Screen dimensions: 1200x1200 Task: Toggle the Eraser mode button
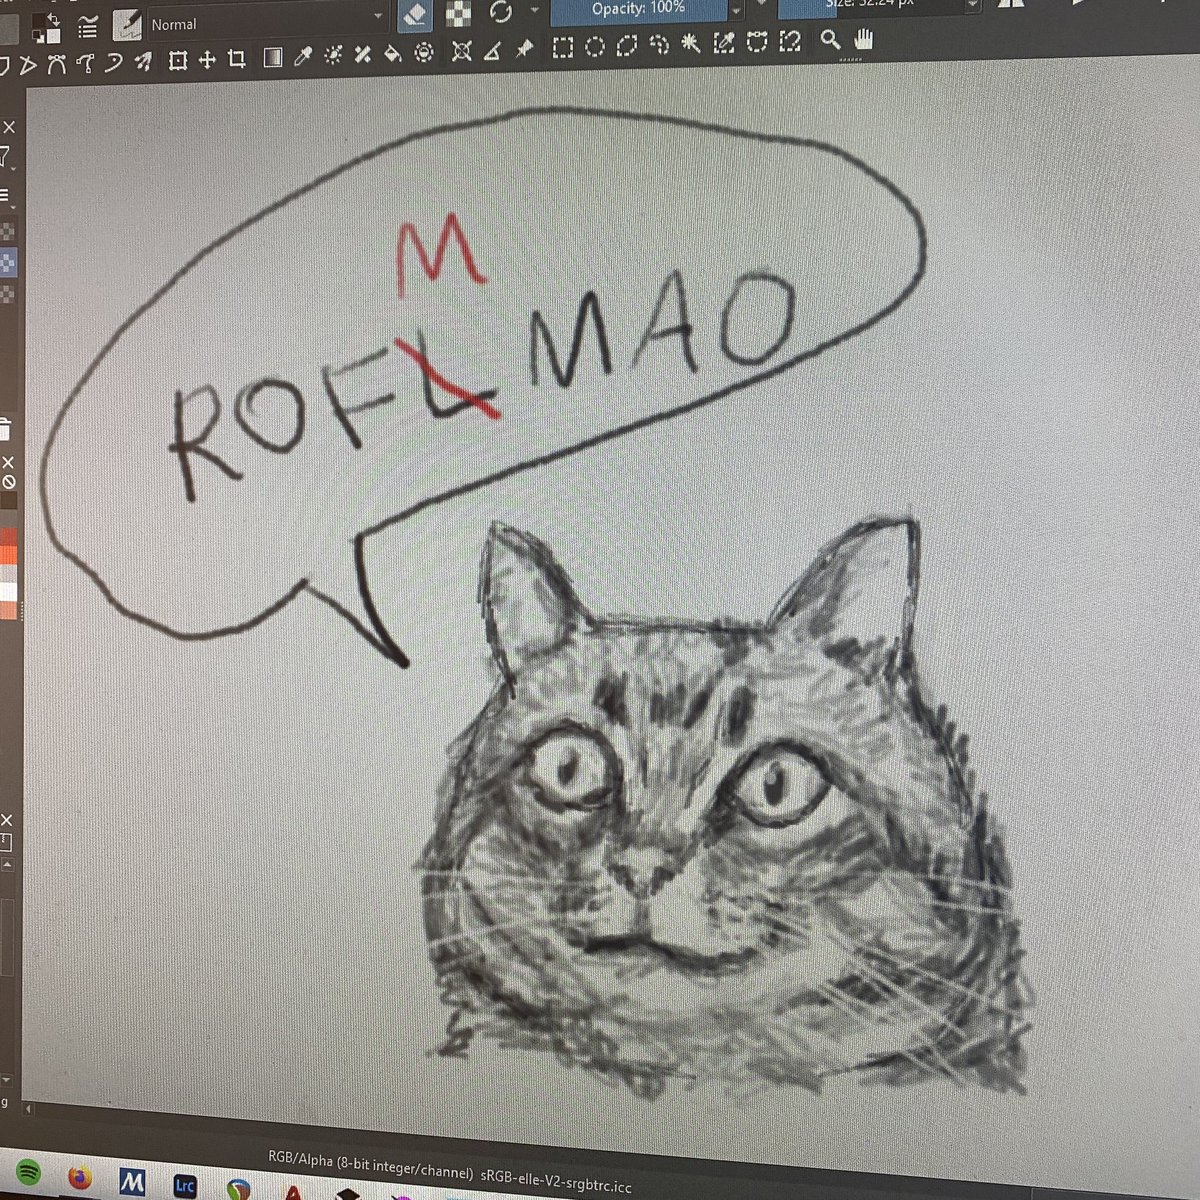click(x=416, y=15)
